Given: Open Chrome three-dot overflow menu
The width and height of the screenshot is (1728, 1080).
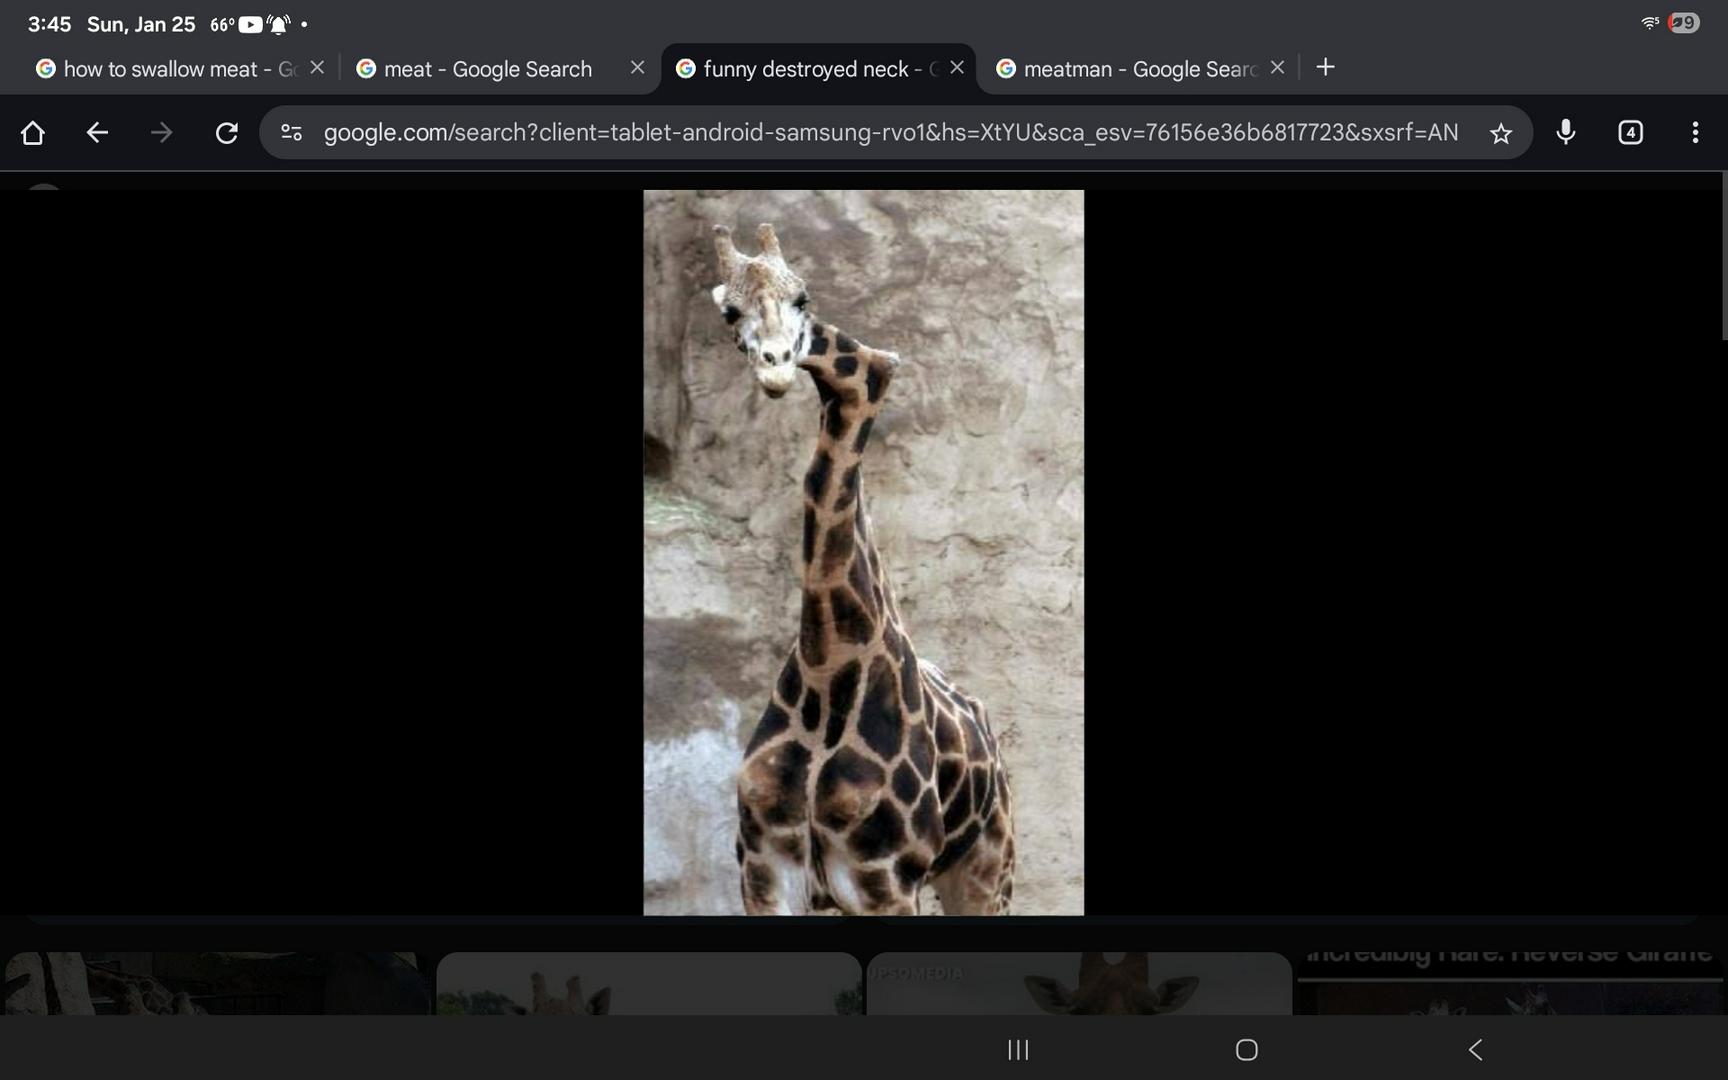Looking at the screenshot, I should tap(1694, 133).
